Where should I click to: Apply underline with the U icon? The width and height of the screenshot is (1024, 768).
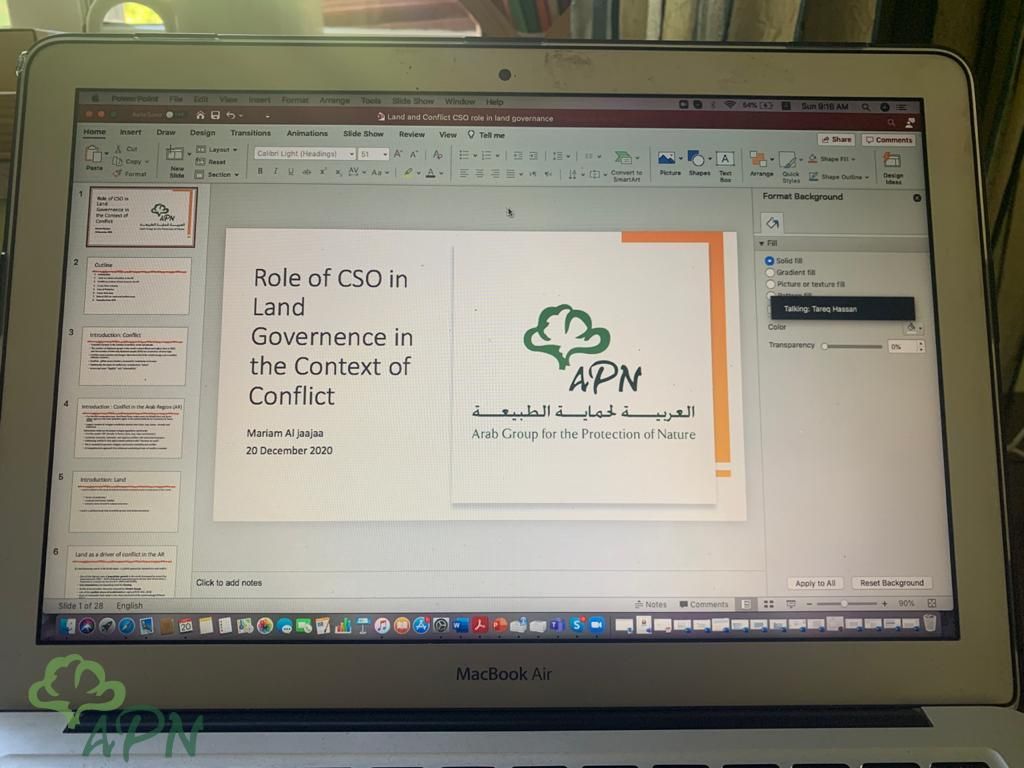point(291,172)
